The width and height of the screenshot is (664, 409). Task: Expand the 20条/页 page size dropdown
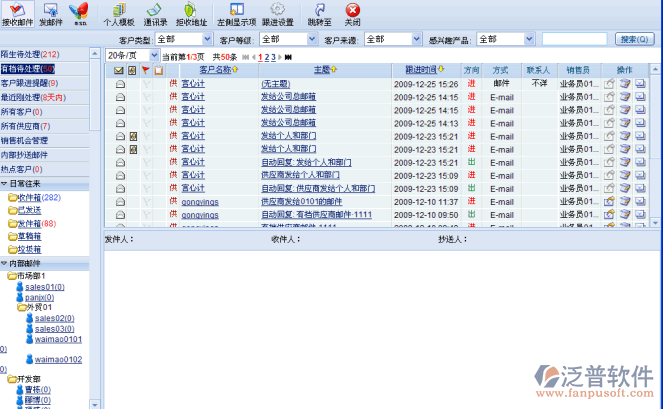(x=130, y=56)
